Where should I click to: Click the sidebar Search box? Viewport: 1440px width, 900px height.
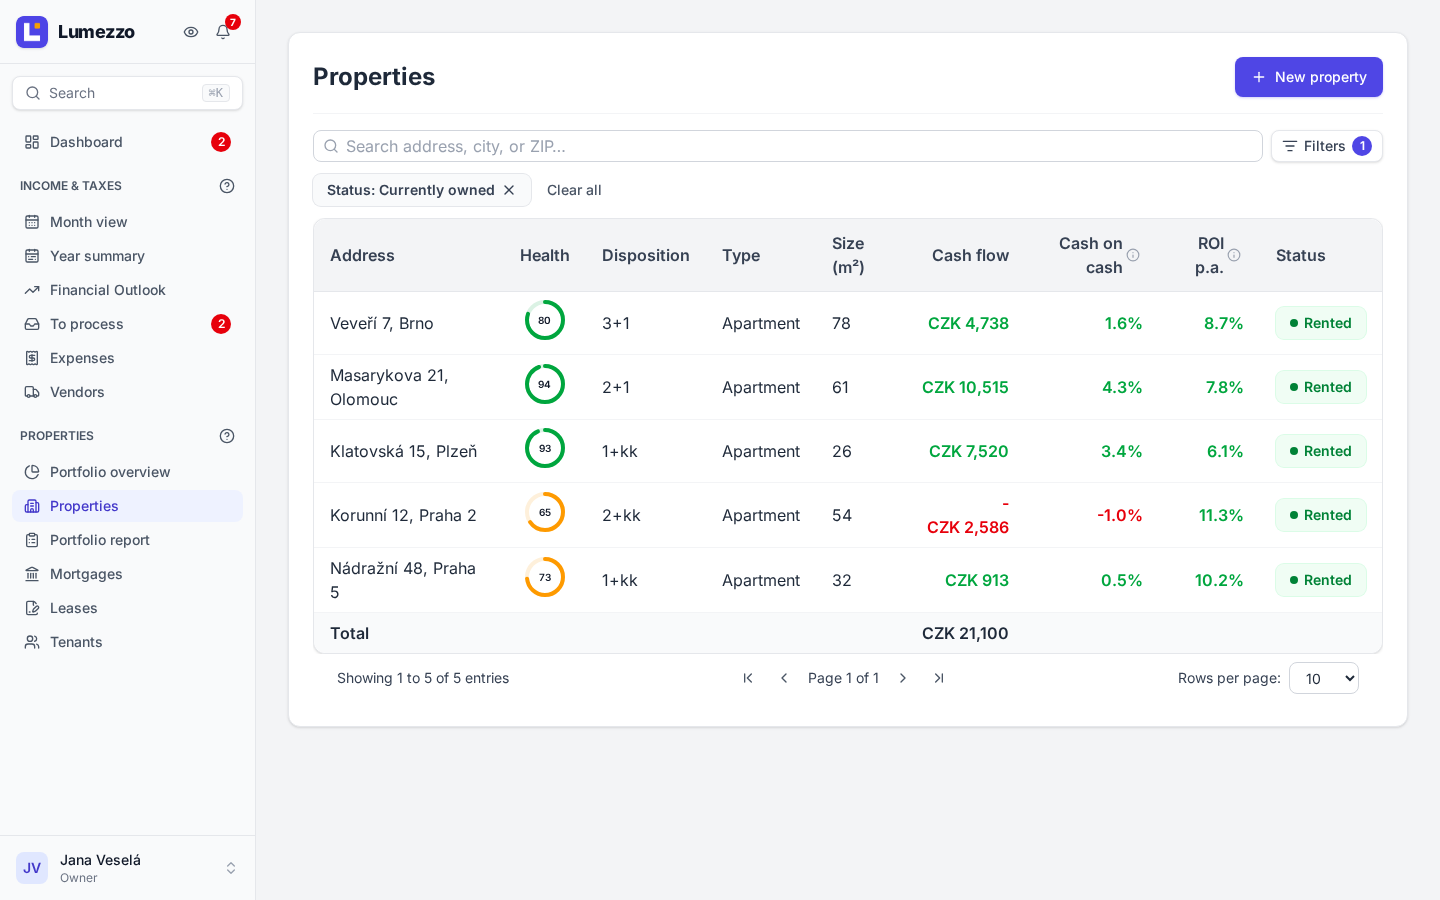point(127,93)
